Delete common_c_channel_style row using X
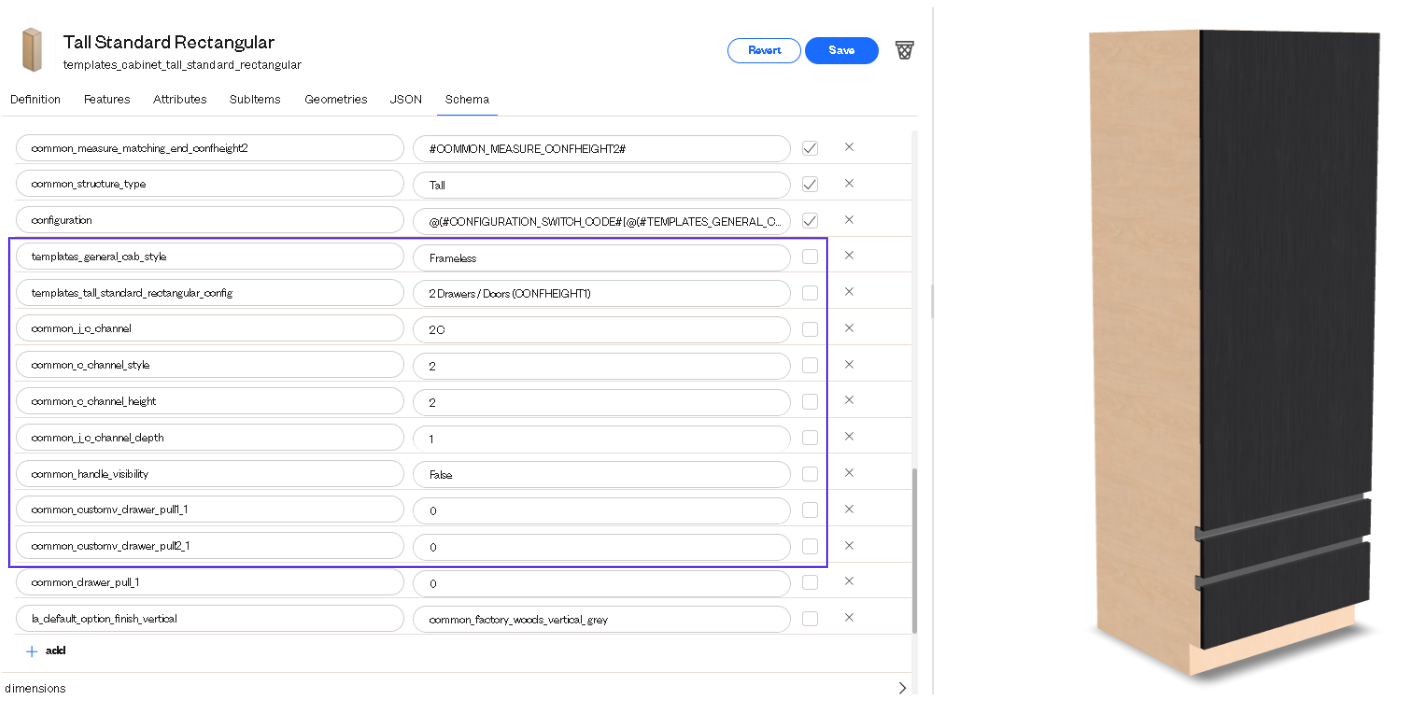 click(x=849, y=364)
